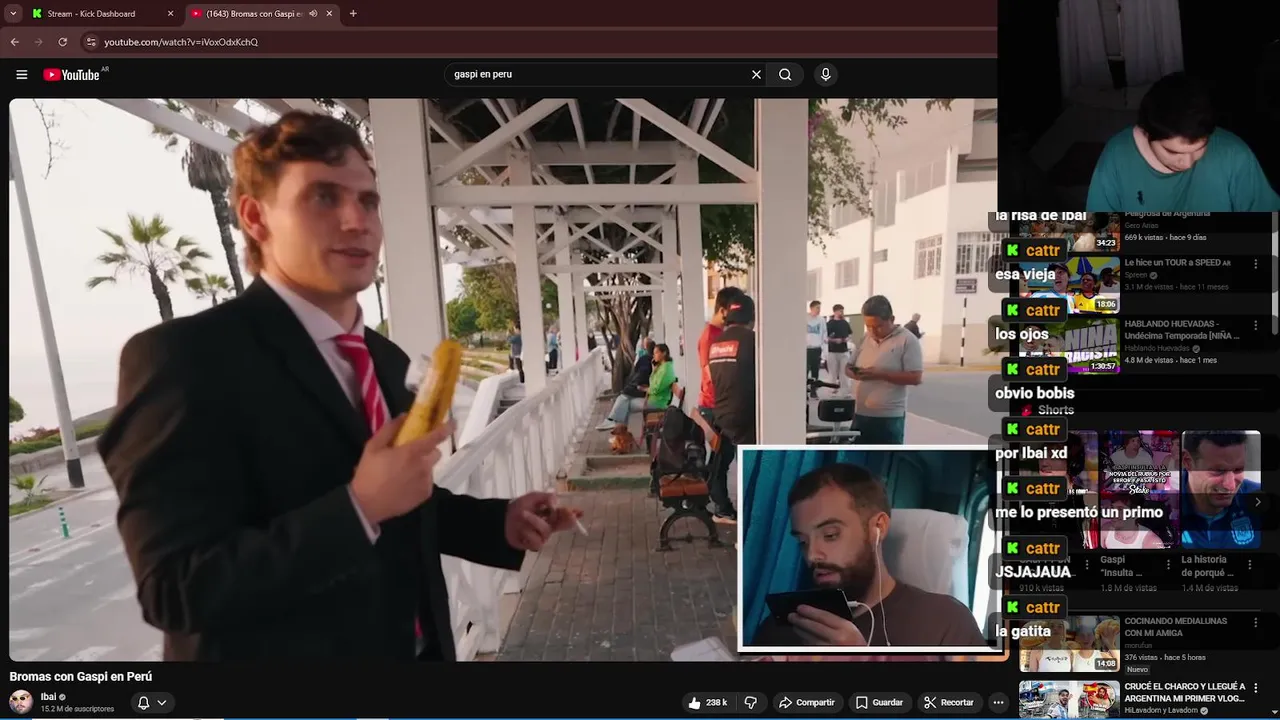The image size is (1280, 720).
Task: Open the tab search dropdown arrow
Action: pos(13,14)
